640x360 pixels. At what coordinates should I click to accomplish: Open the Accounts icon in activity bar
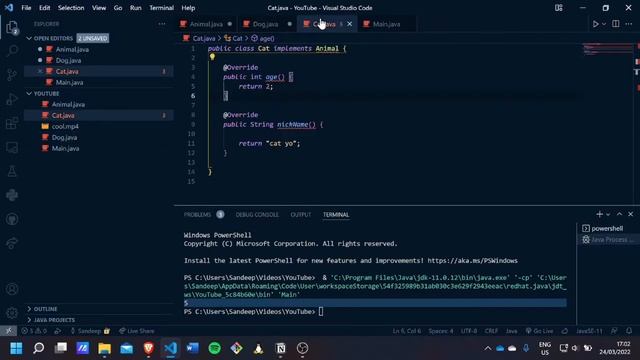(12, 289)
